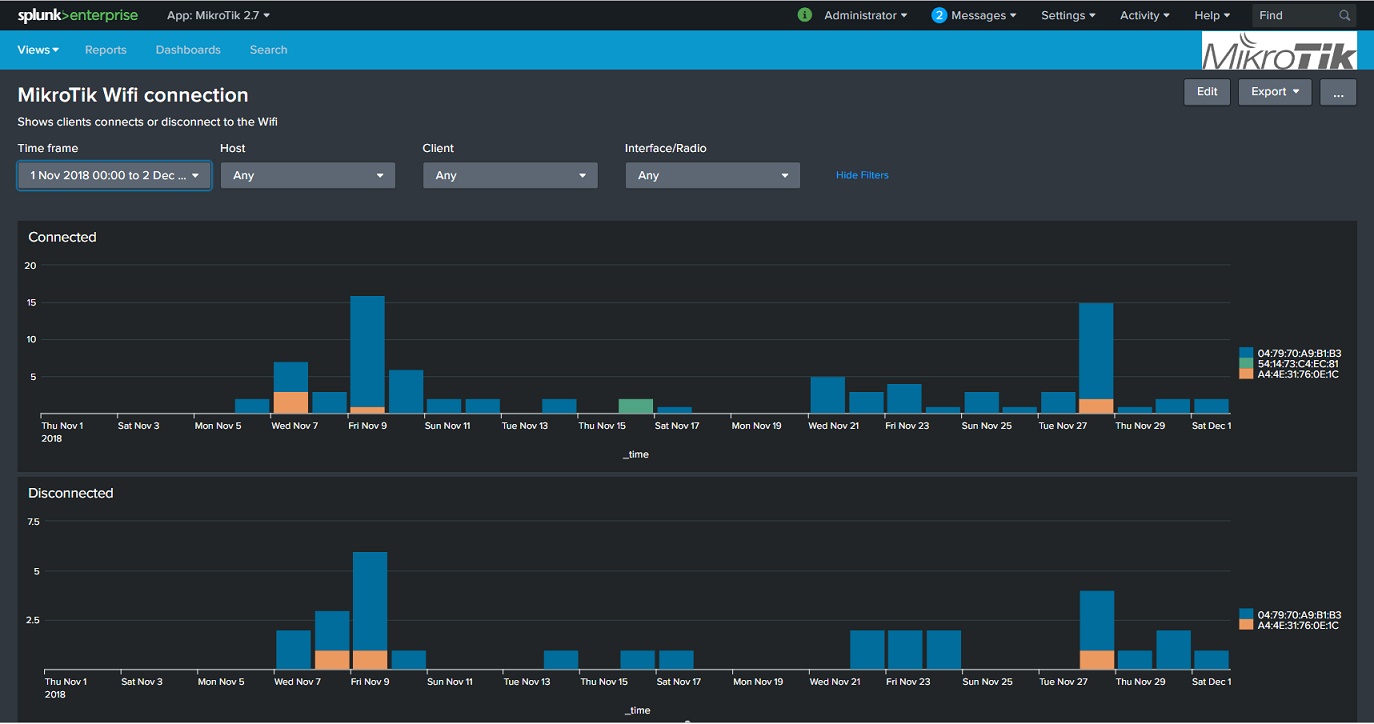1374x724 pixels.
Task: Click blue legend swatch 04:79:70:A9:B1:B3 in Connected
Action: click(x=1246, y=353)
